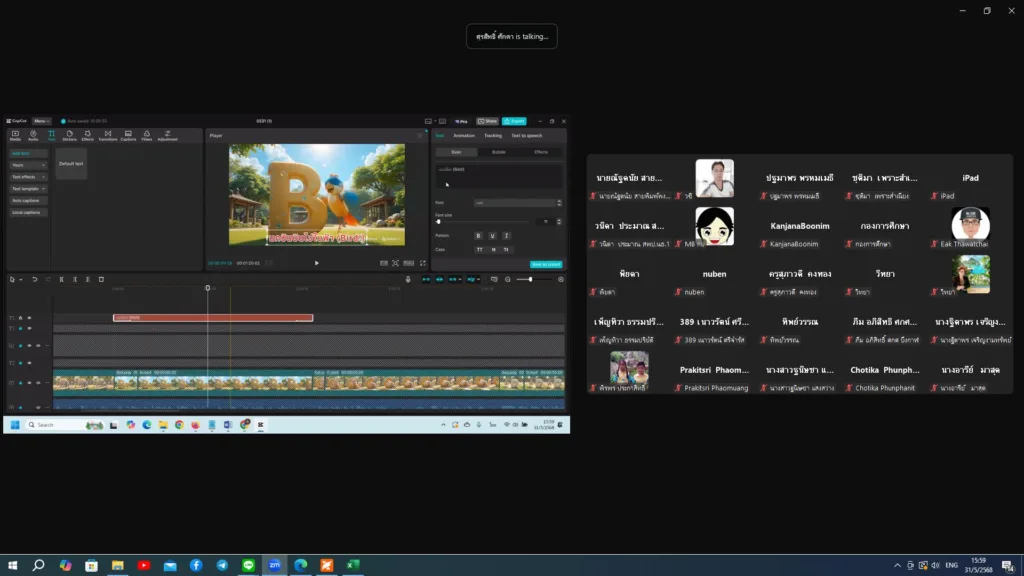This screenshot has width=1024, height=576.
Task: Switch to the Animation tab
Action: pyautogui.click(x=464, y=135)
